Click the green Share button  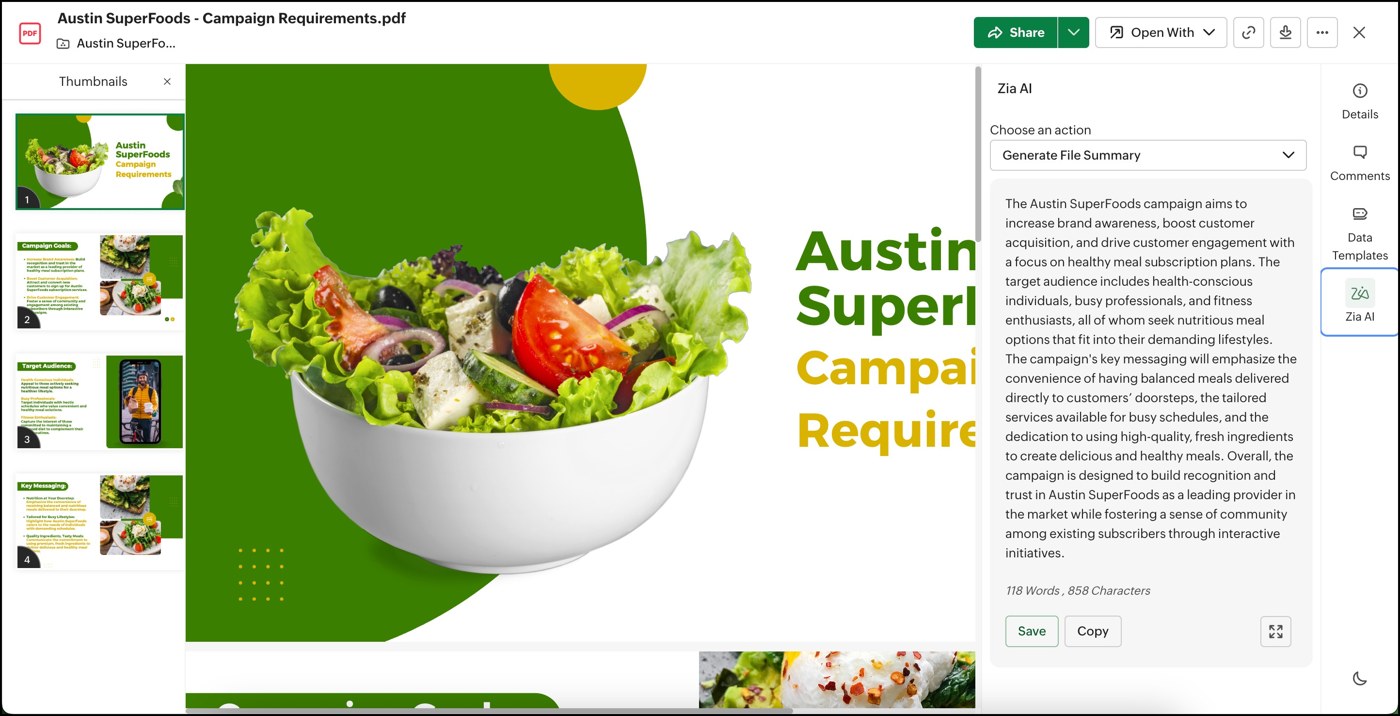1015,32
